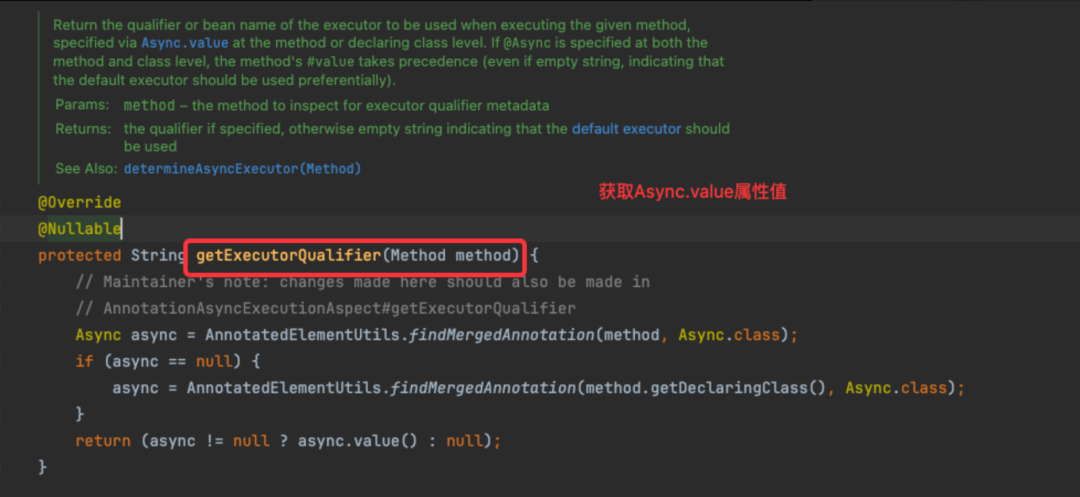The width and height of the screenshot is (1080, 497).
Task: Click the String return type
Action: (x=154, y=256)
